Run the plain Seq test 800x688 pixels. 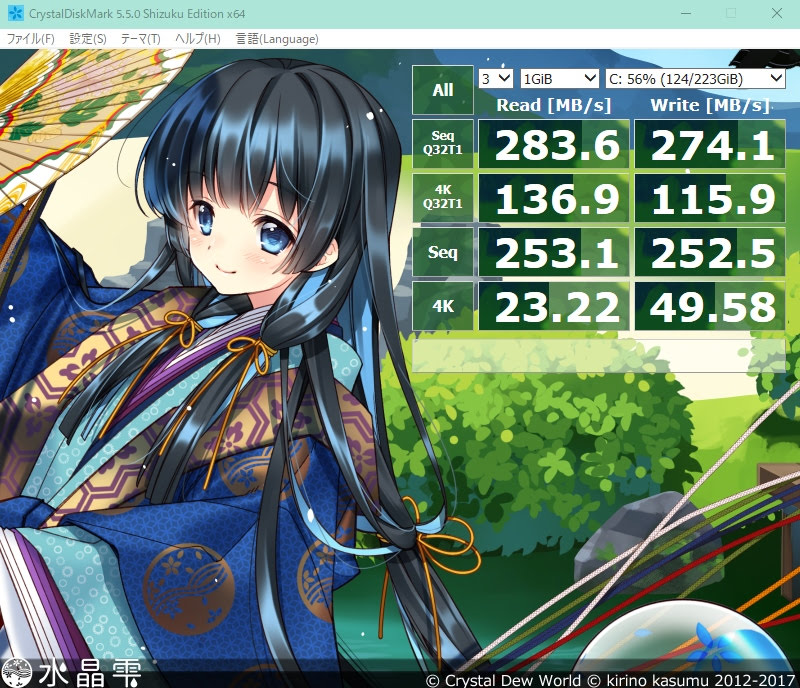click(442, 252)
